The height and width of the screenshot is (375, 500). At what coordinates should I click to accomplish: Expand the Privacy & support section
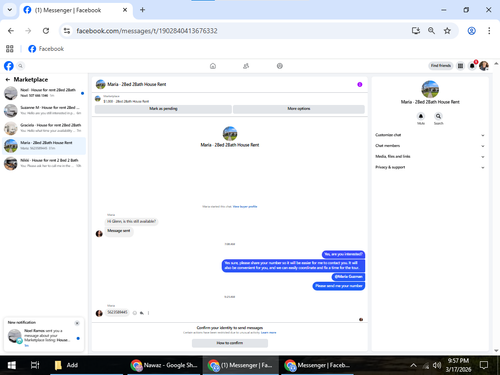[430, 167]
